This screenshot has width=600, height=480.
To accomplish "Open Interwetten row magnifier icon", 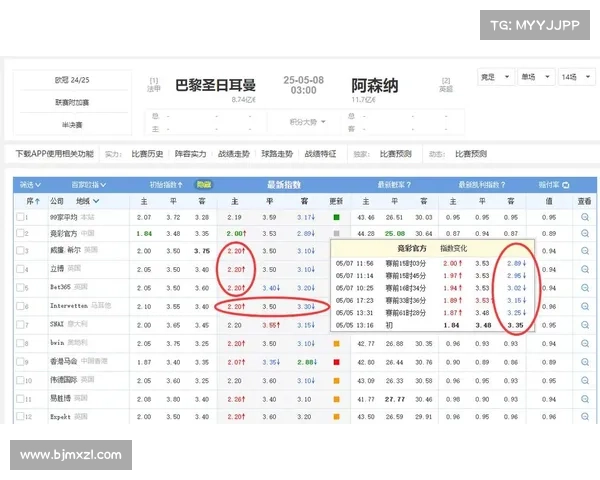I will click(x=585, y=306).
